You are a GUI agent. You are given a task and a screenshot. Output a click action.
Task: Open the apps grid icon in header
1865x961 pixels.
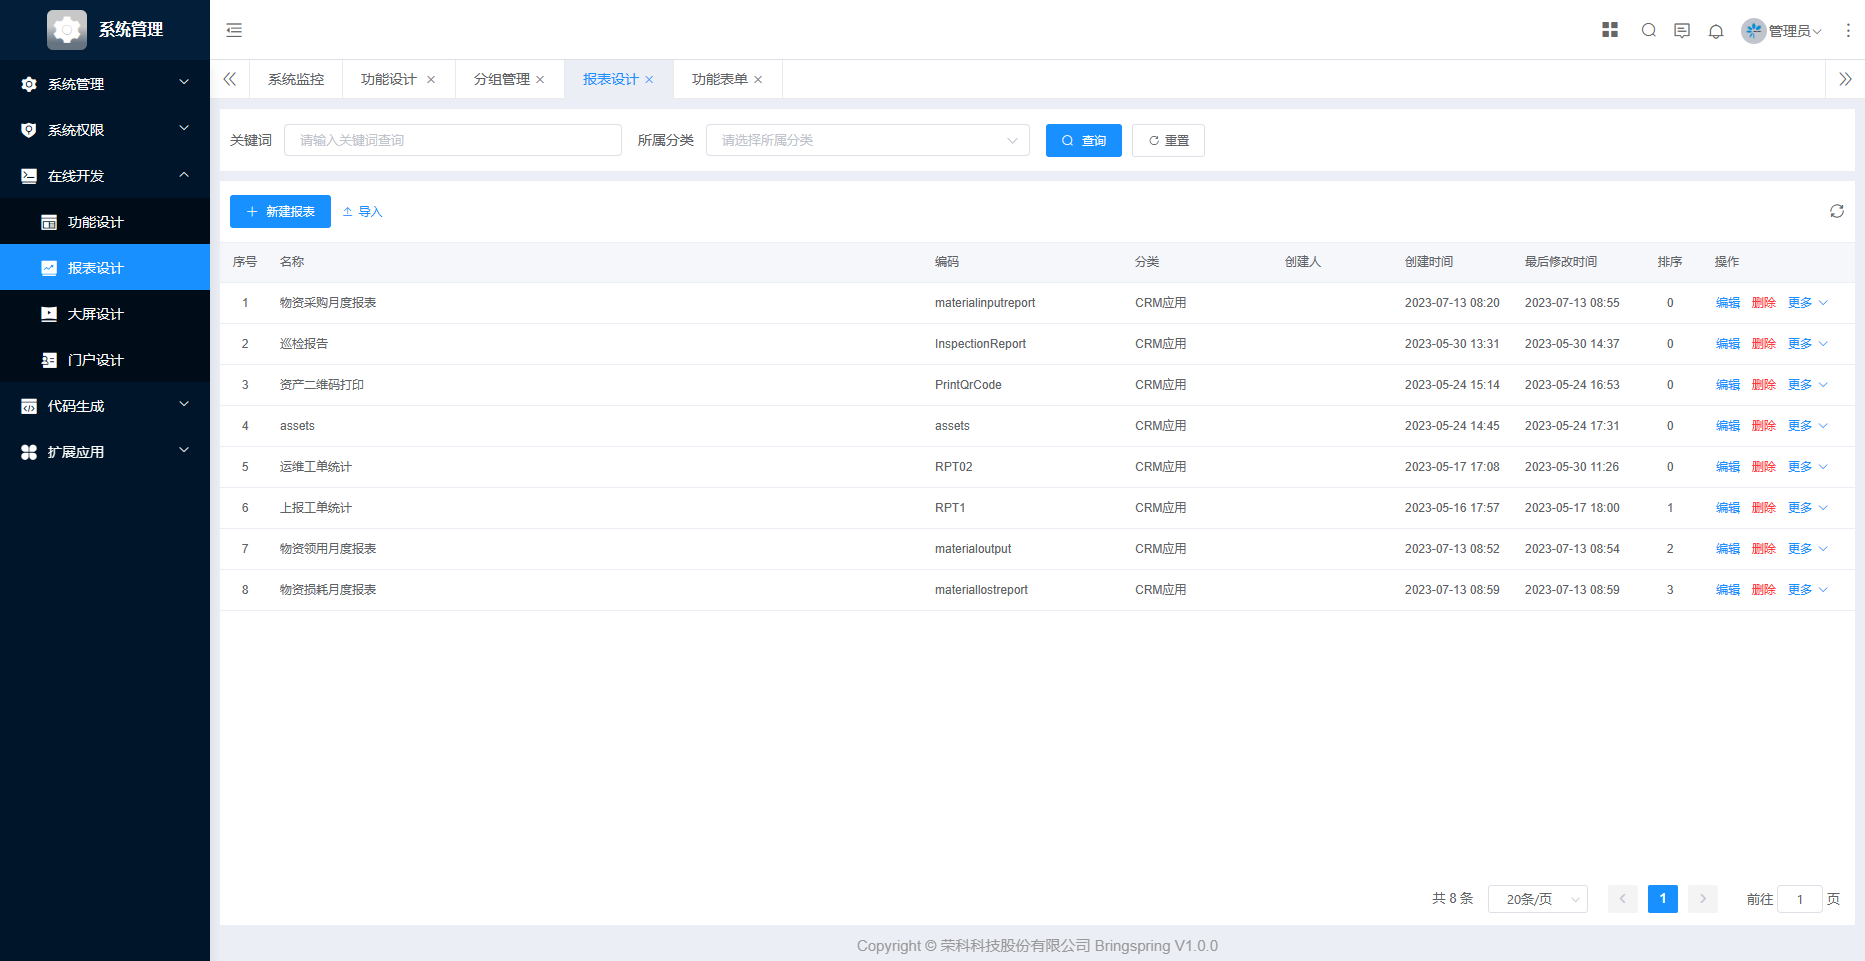point(1610,30)
